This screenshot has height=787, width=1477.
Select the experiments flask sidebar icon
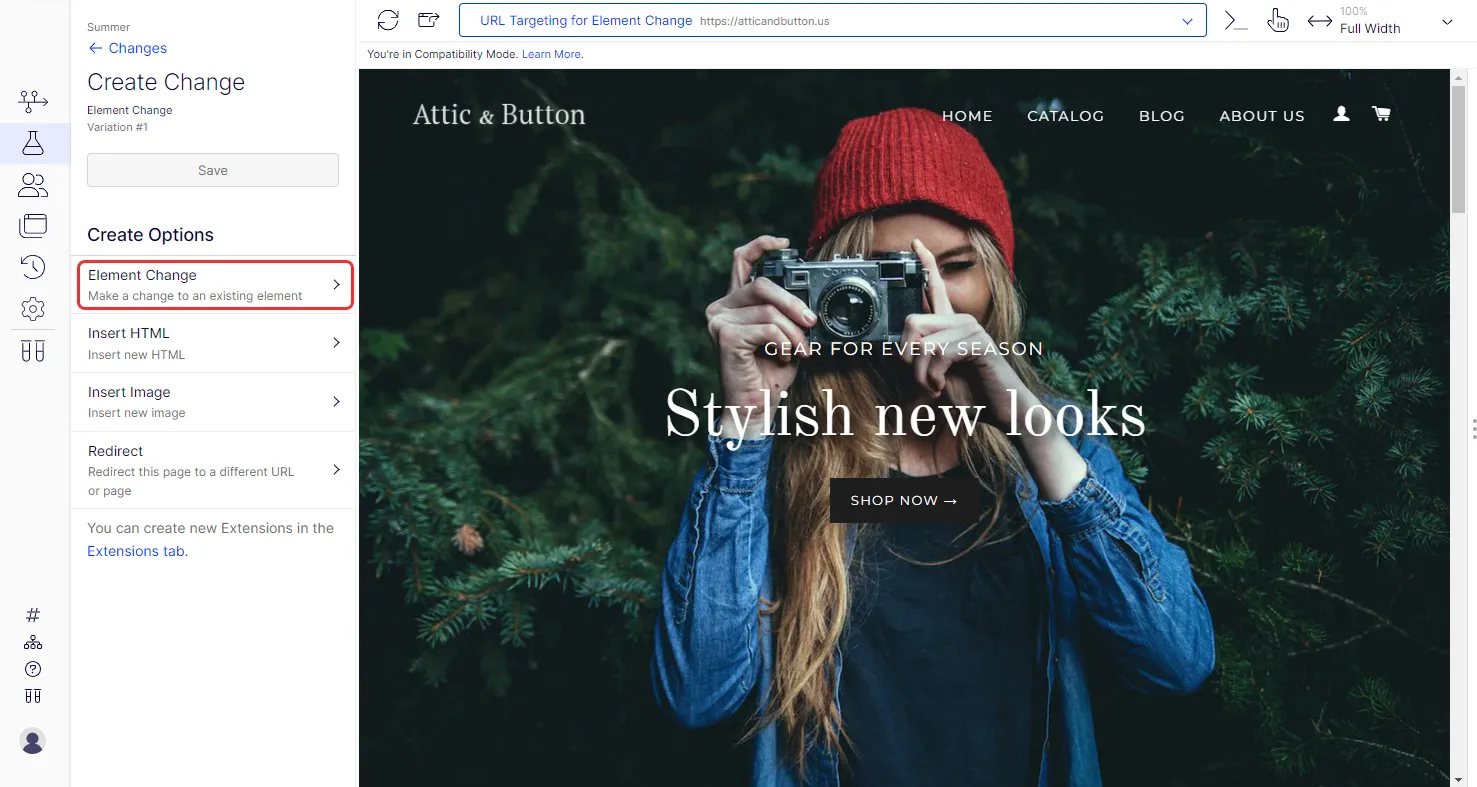pos(33,143)
